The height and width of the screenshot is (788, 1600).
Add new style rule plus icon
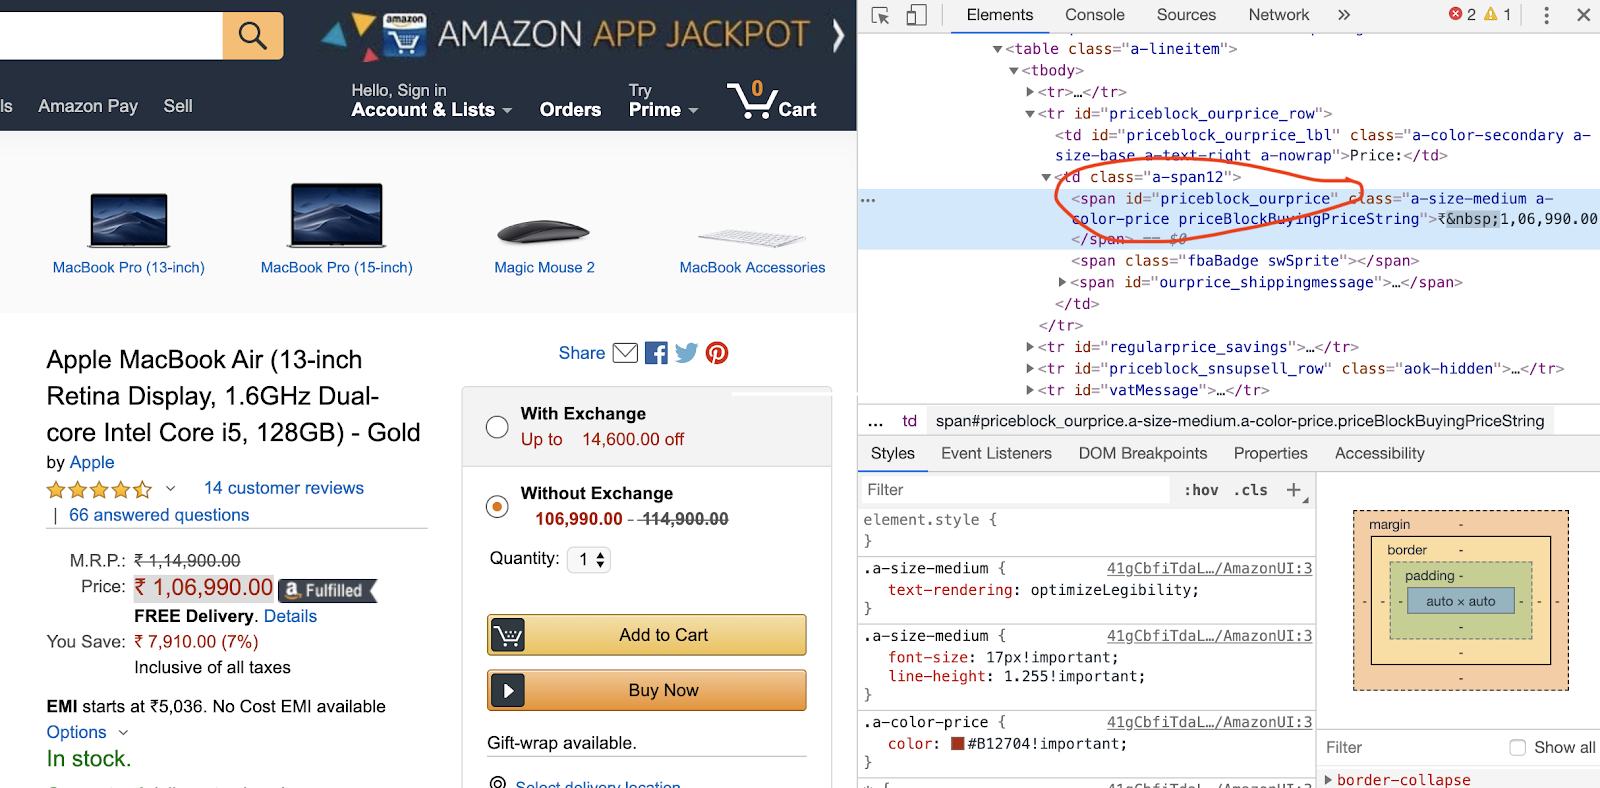point(1294,489)
